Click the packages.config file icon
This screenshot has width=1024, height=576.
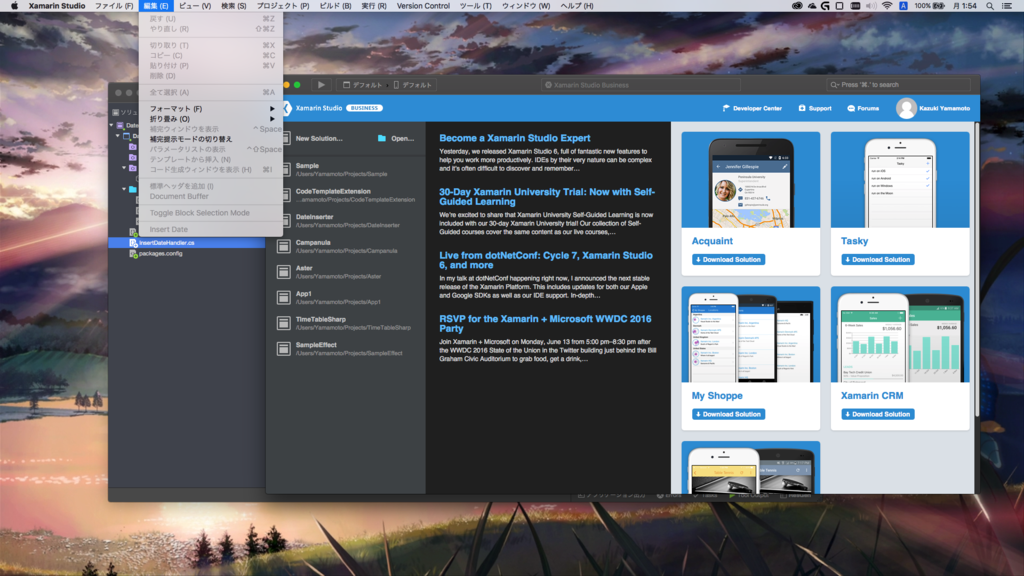pyautogui.click(x=133, y=253)
